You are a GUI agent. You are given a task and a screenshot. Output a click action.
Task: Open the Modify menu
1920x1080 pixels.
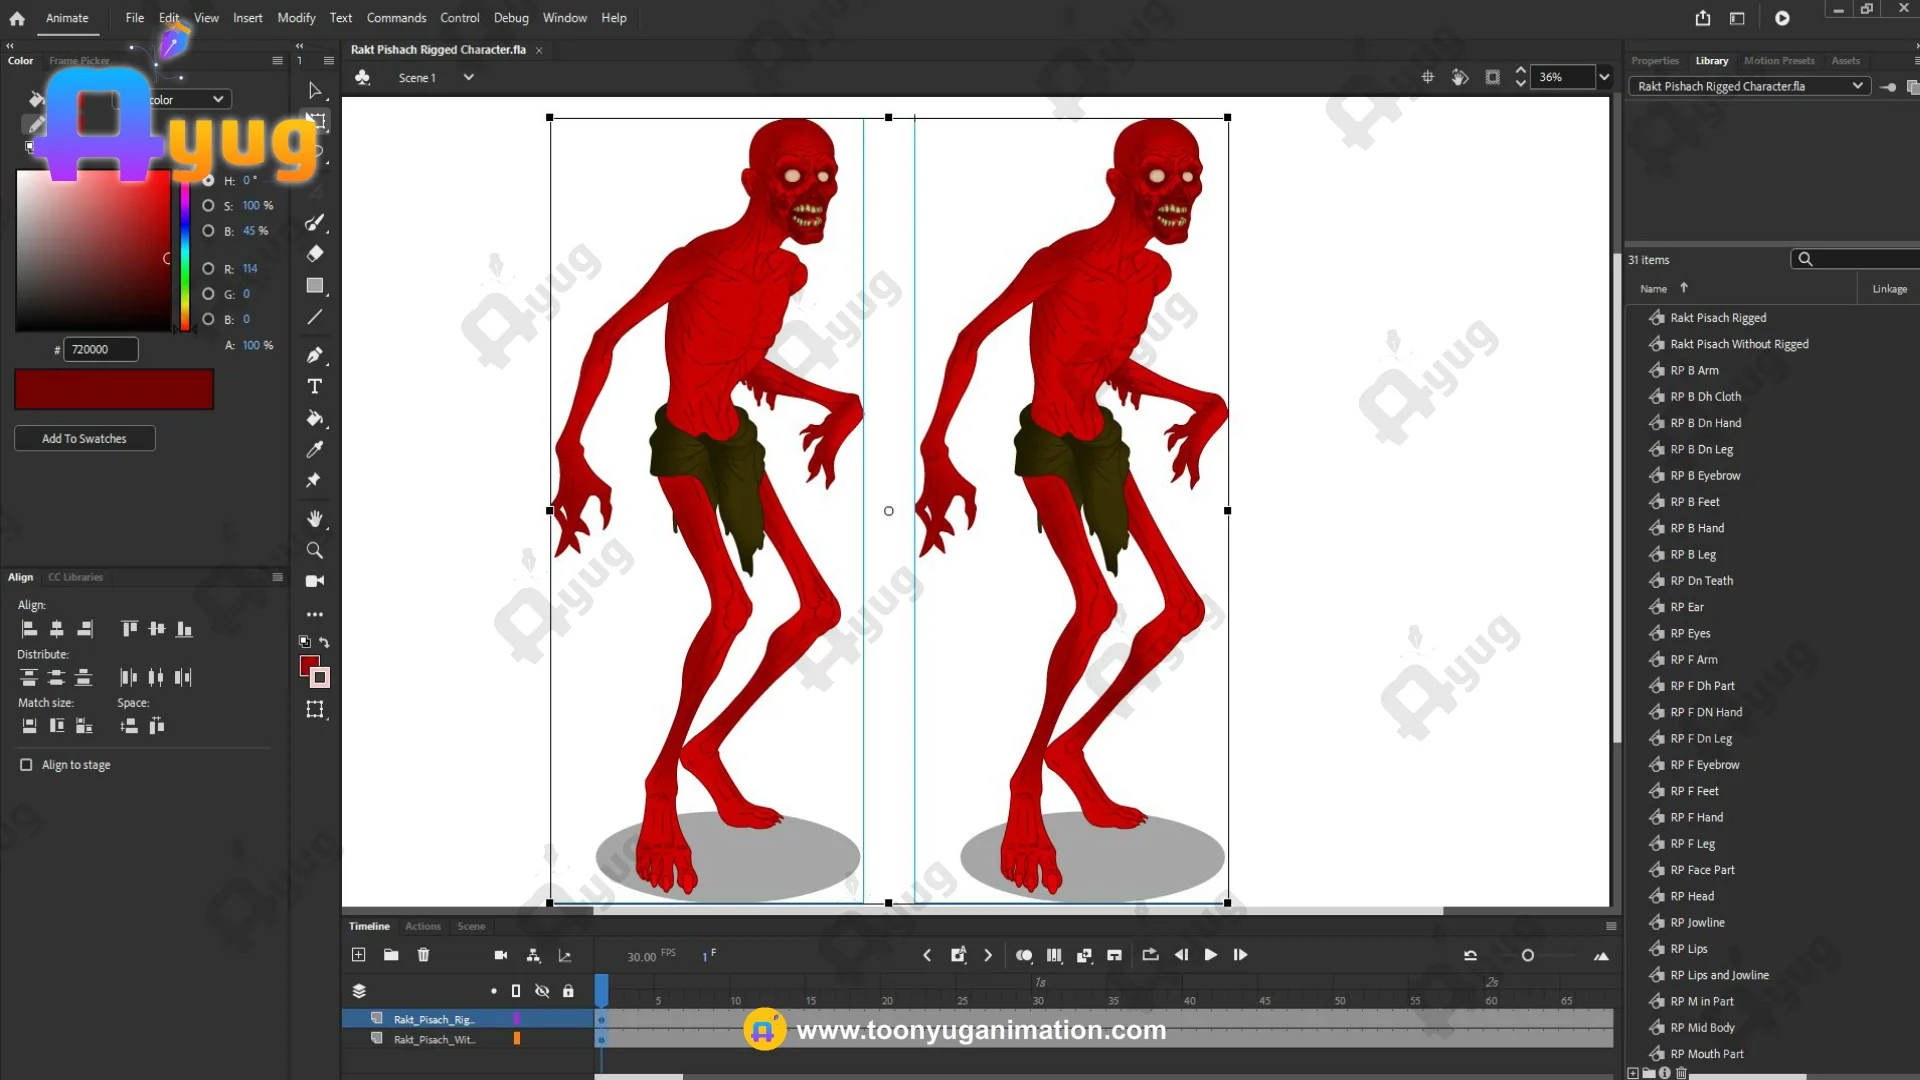click(x=296, y=18)
